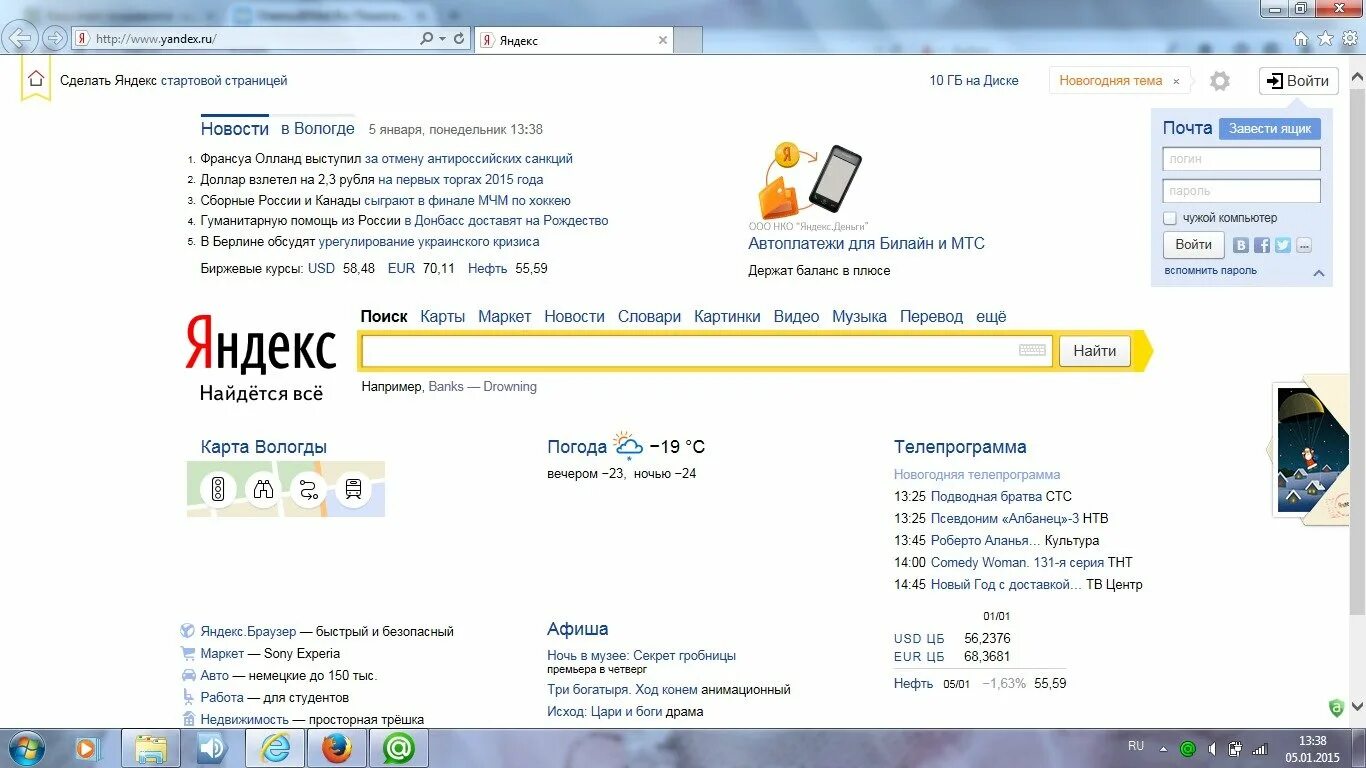1366x768 pixels.
Task: Dismiss the Новогодняя тема promo
Action: click(x=1176, y=81)
